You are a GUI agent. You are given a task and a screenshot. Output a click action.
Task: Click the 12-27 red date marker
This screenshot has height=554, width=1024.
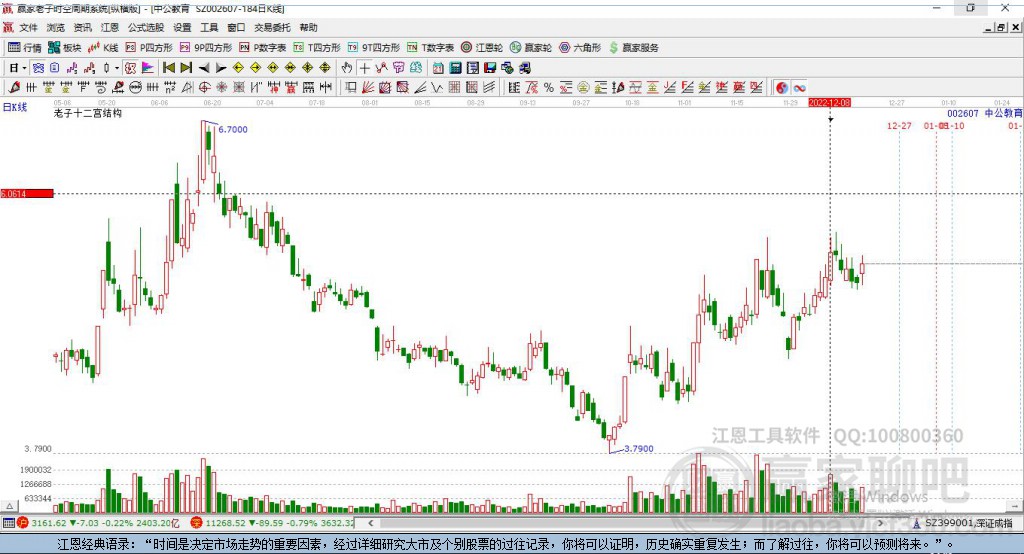click(x=899, y=125)
